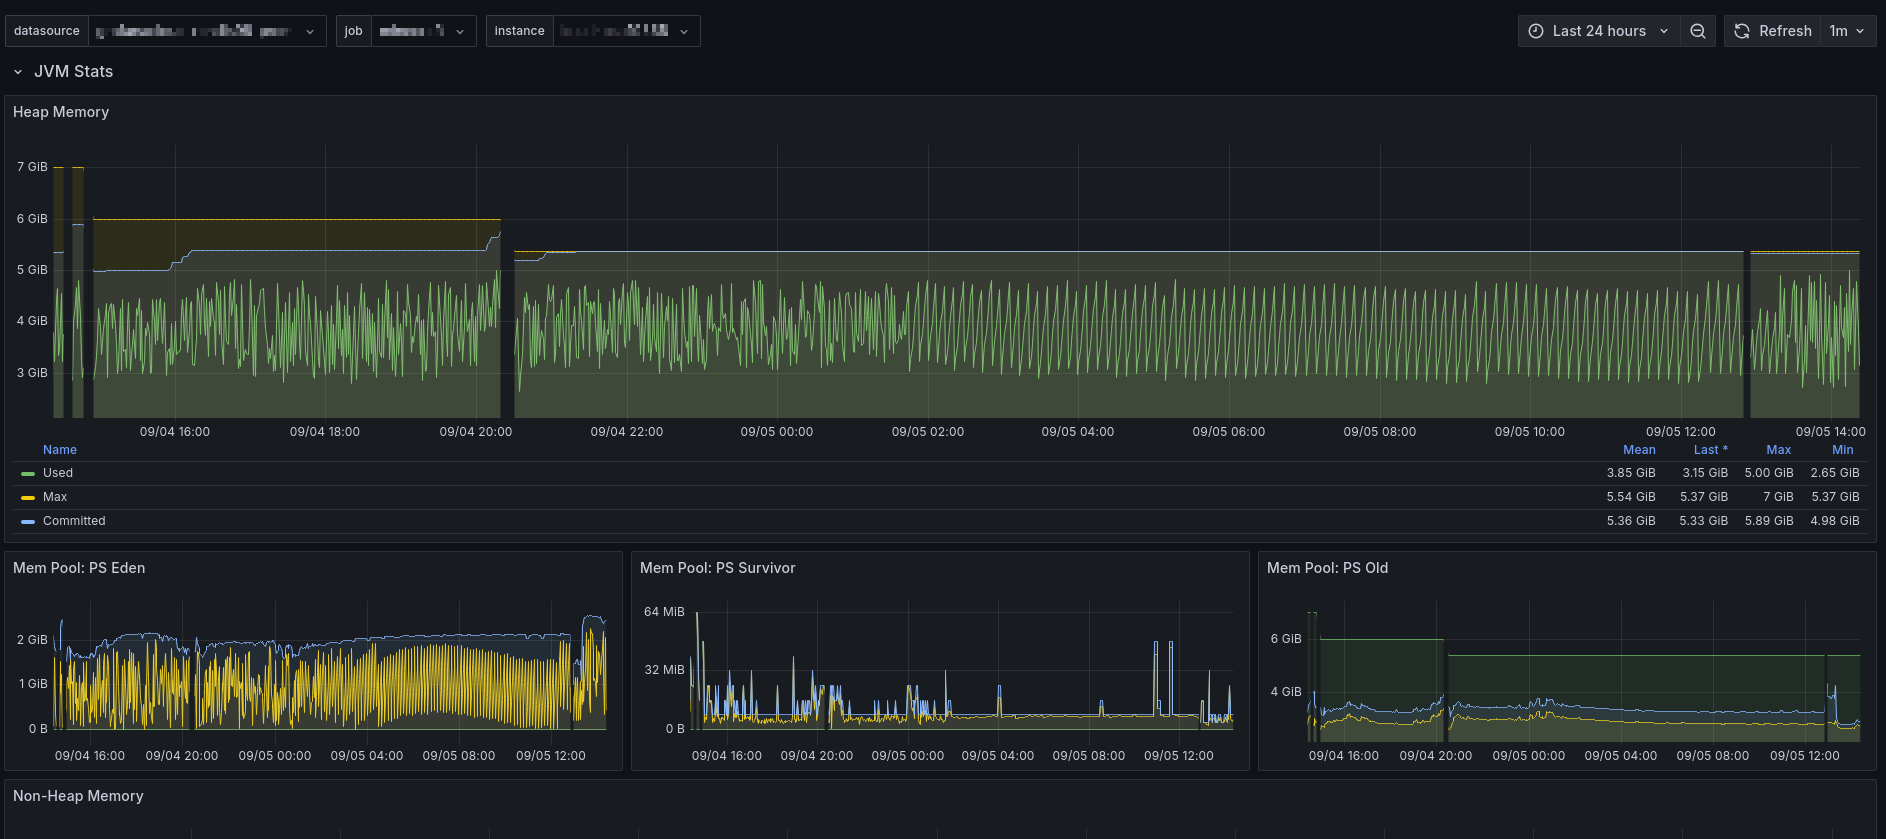Click the yellow Max series color swatch

point(28,497)
